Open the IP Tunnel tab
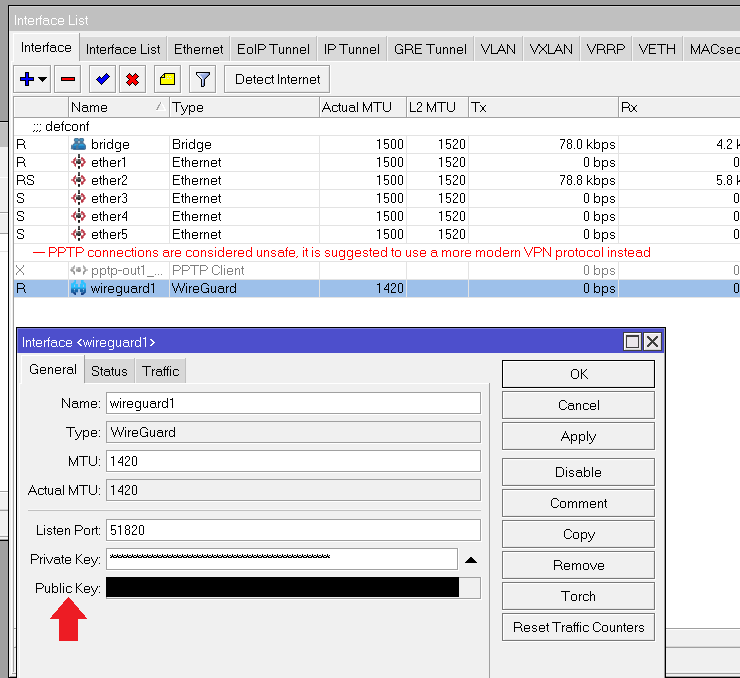This screenshot has width=740, height=678. pyautogui.click(x=352, y=49)
